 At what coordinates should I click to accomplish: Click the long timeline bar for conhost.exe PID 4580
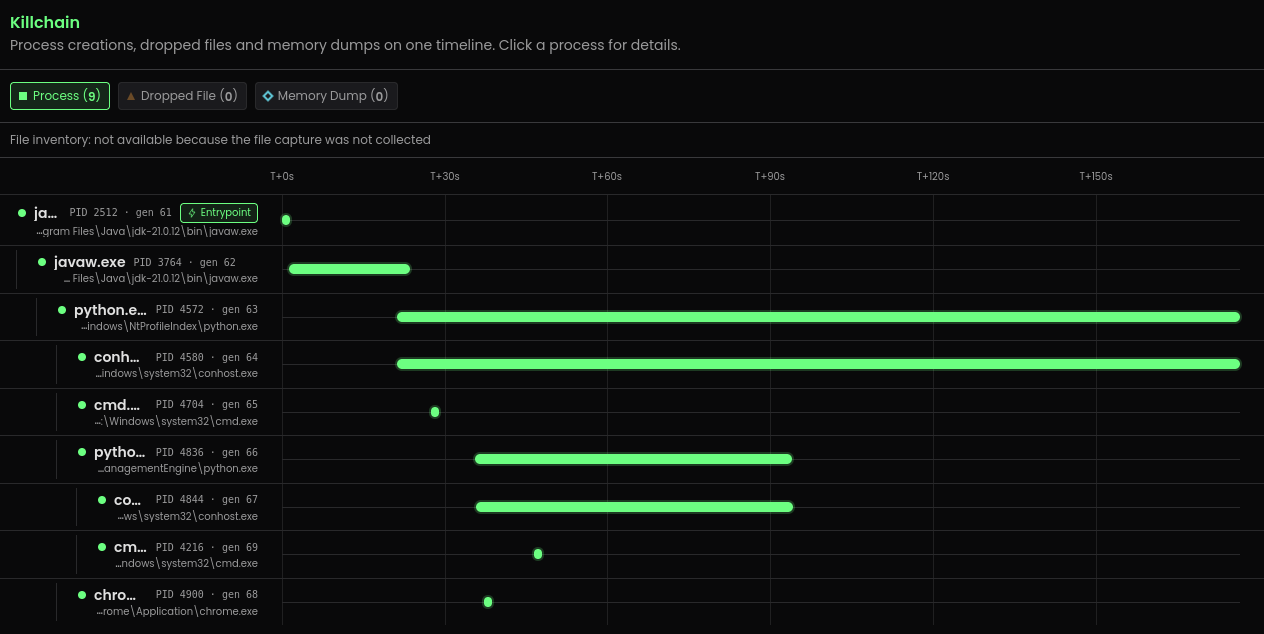tap(818, 364)
